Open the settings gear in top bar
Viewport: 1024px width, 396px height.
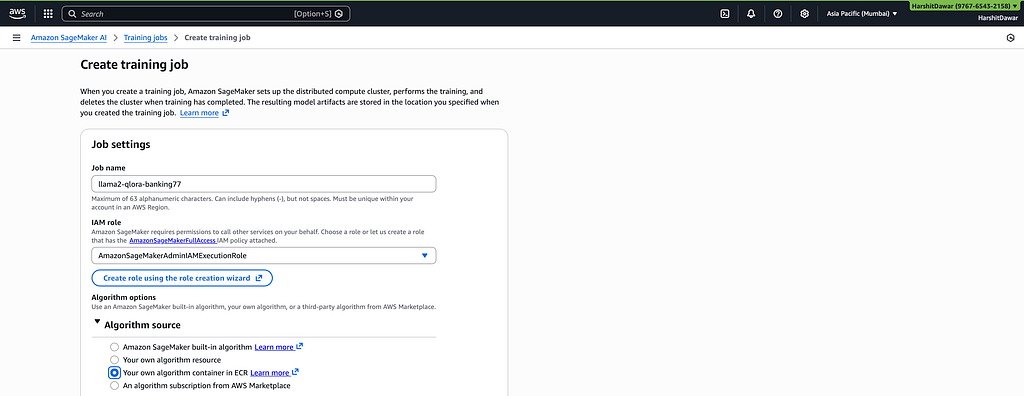coord(805,13)
